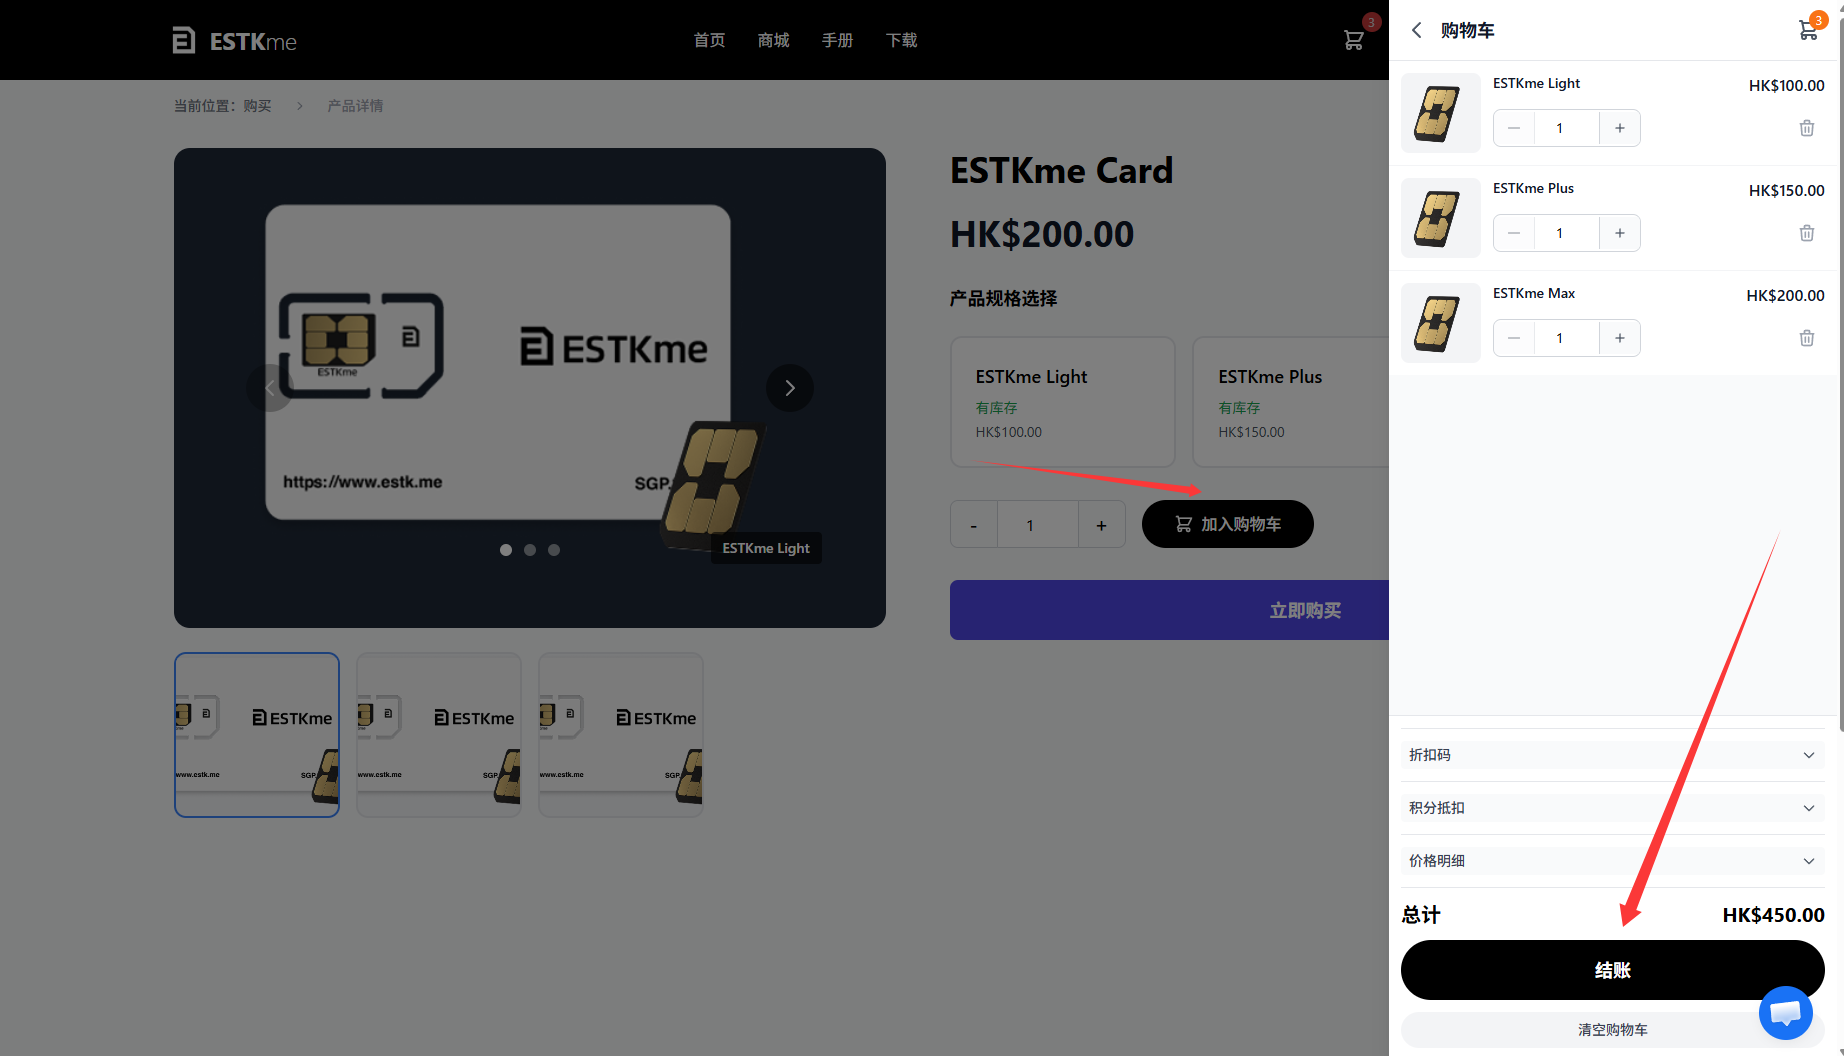Select the second product thumbnail image
Screen dimensions: 1844x1056
coord(439,735)
